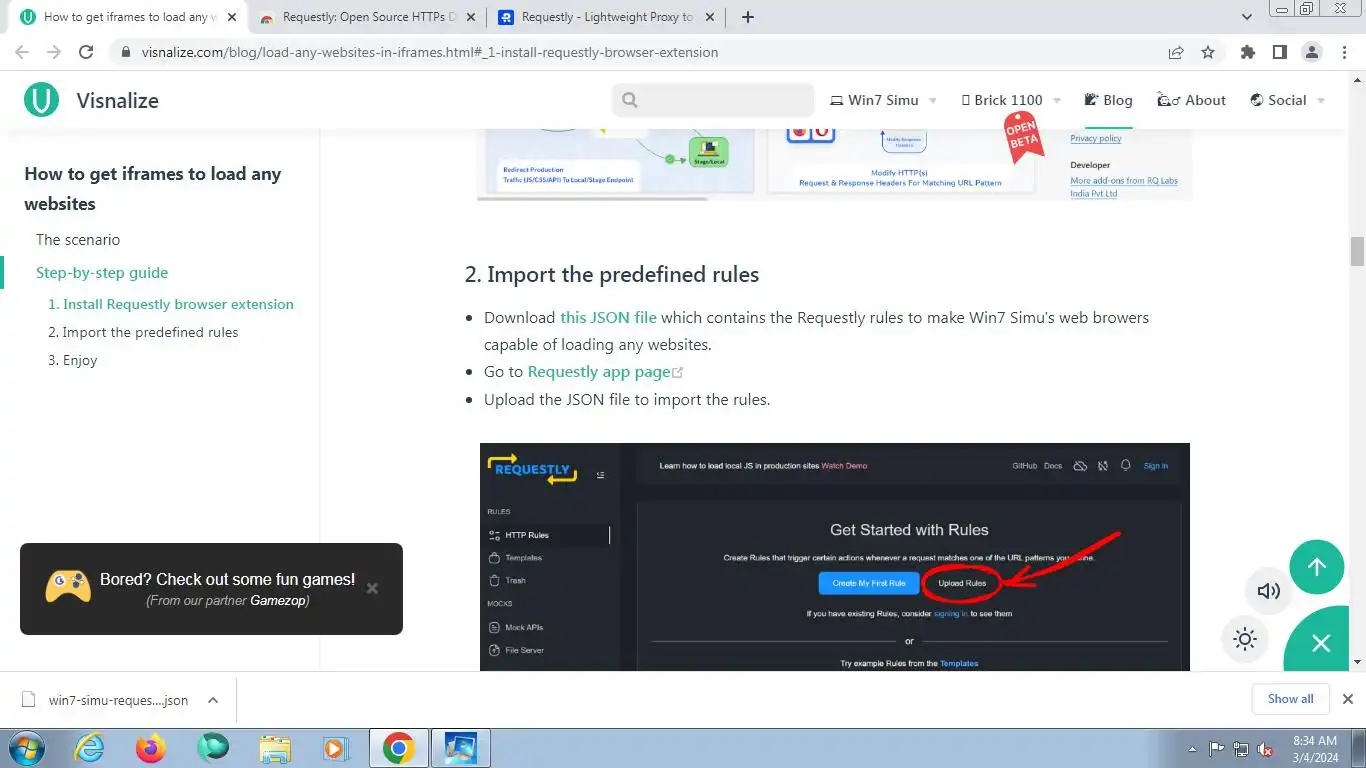Select Step-by-step guide in sidebar
1366x768 pixels.
point(102,273)
